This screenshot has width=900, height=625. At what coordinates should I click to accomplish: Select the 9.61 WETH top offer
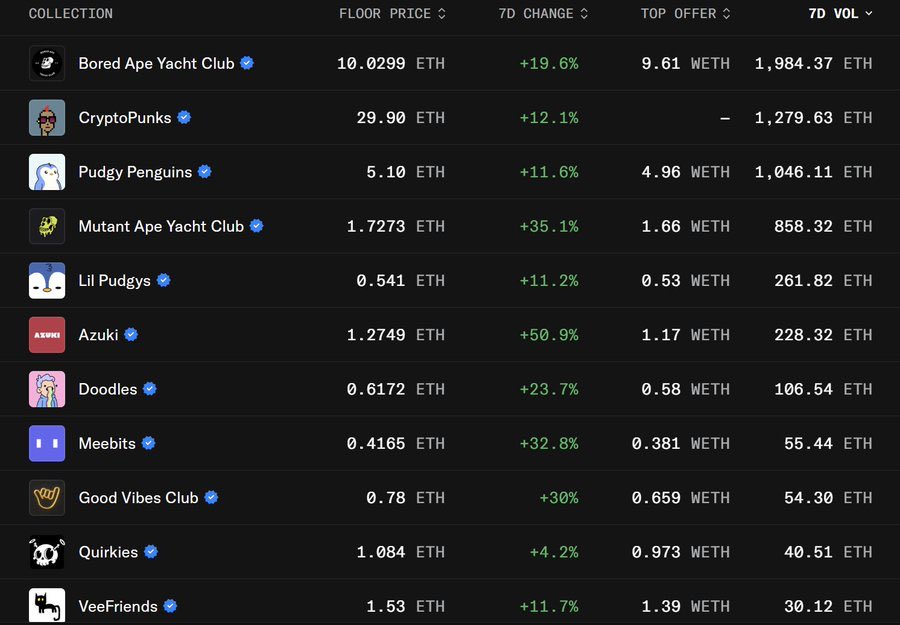(x=686, y=63)
